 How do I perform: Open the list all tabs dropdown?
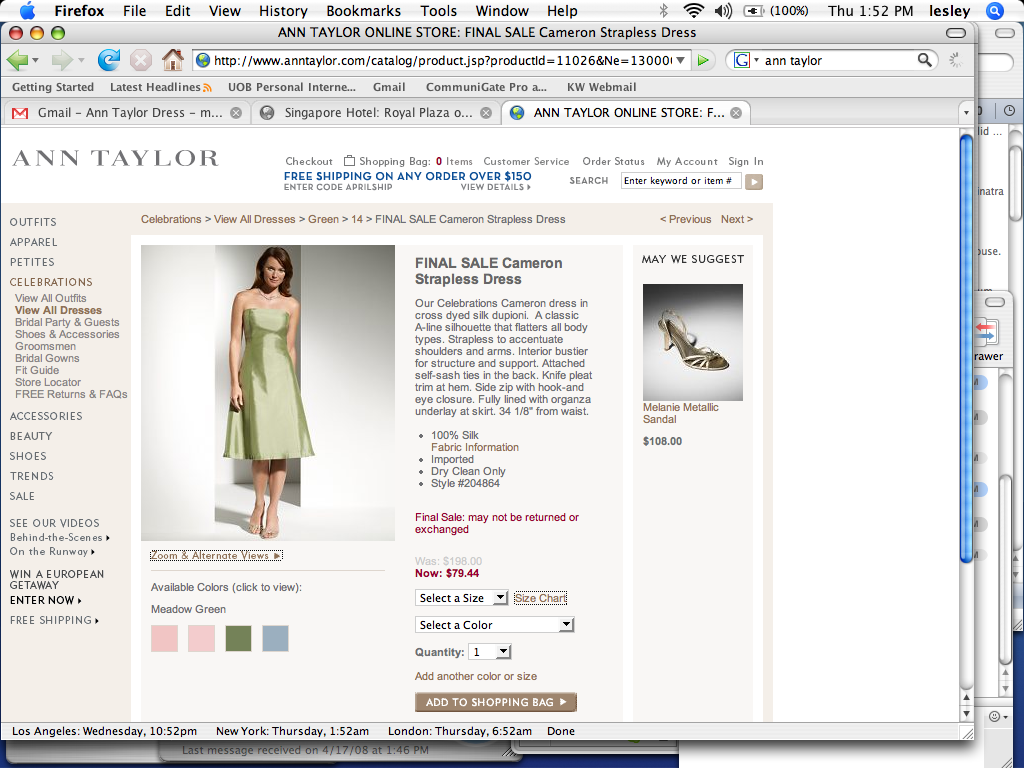click(x=967, y=113)
